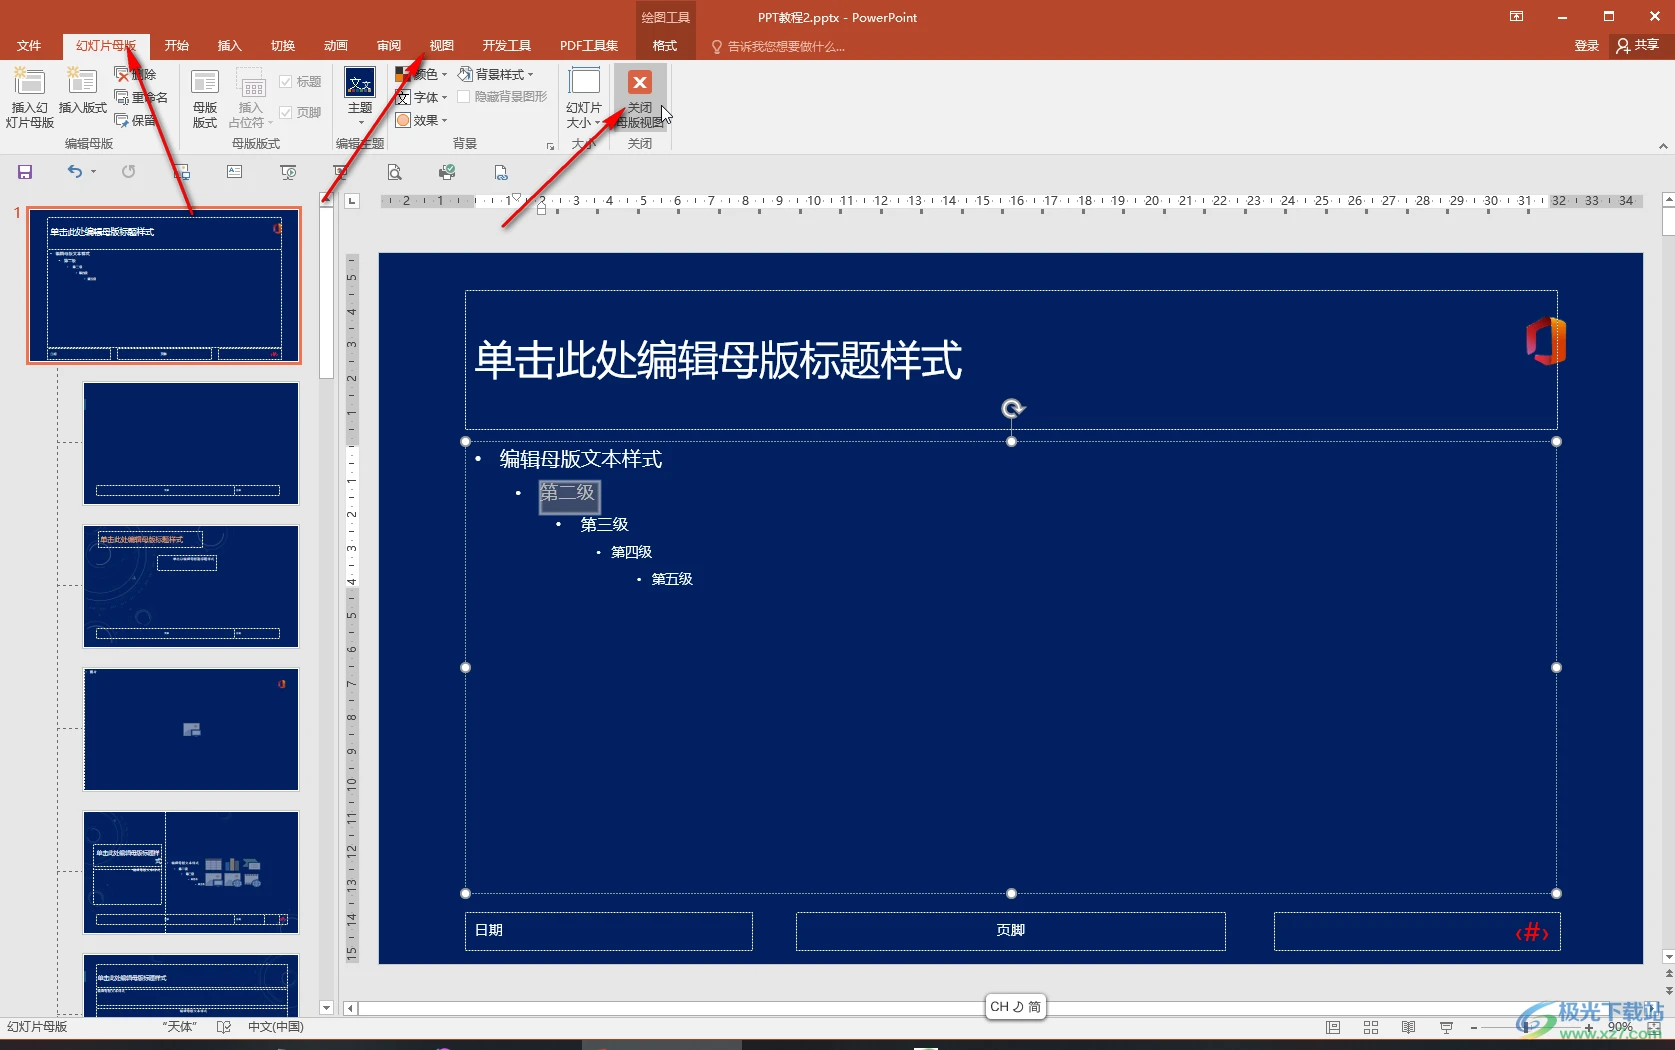Open the 背景样式 background styles dropdown
This screenshot has height=1050, width=1675.
coord(496,74)
